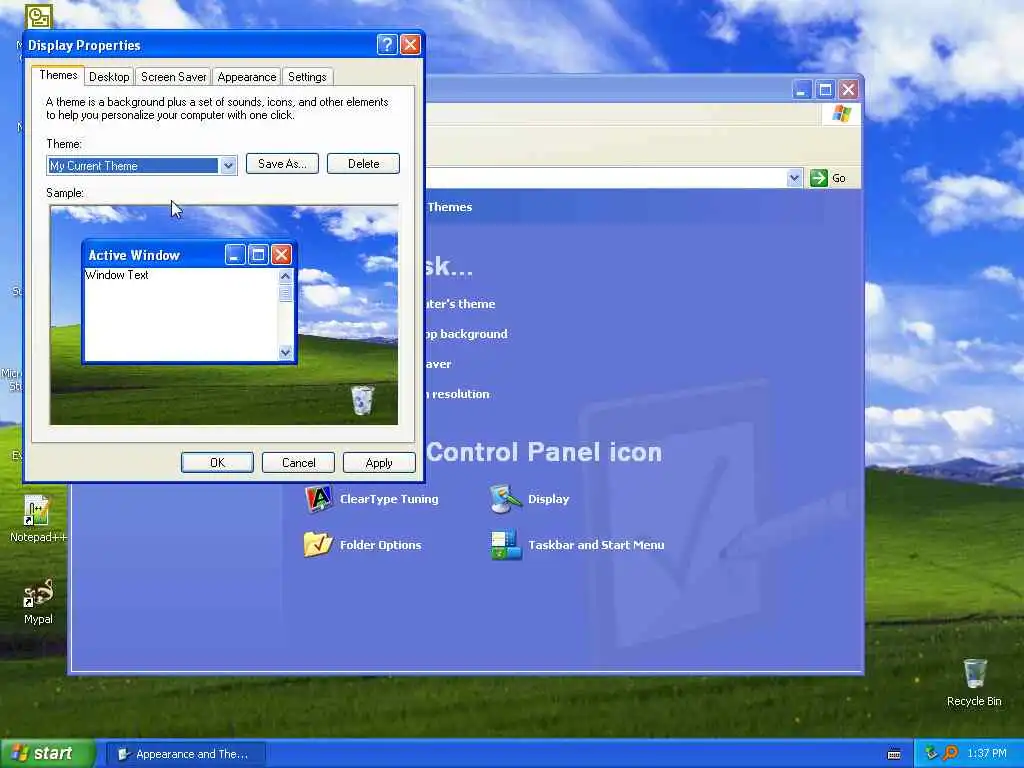1024x768 pixels.
Task: Switch to the Settings tab
Action: (x=307, y=76)
